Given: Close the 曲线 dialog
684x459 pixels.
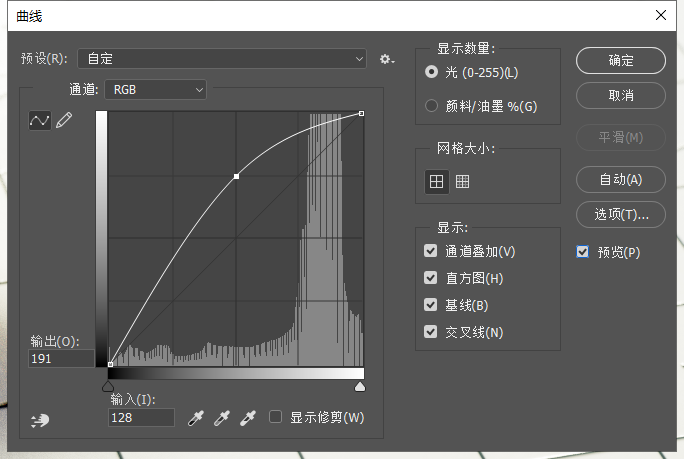Looking at the screenshot, I should click(661, 15).
